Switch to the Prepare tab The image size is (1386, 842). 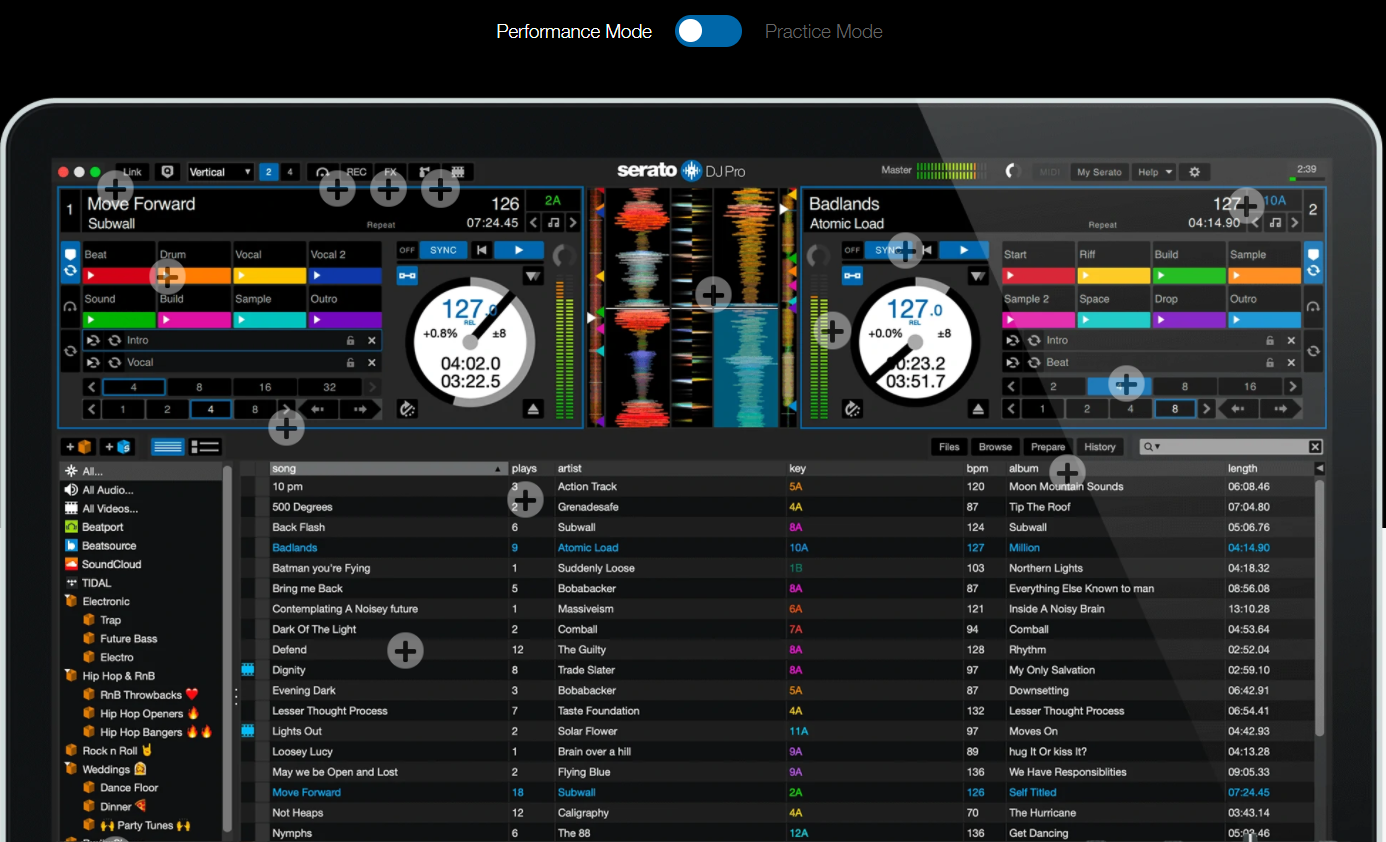(x=1048, y=447)
